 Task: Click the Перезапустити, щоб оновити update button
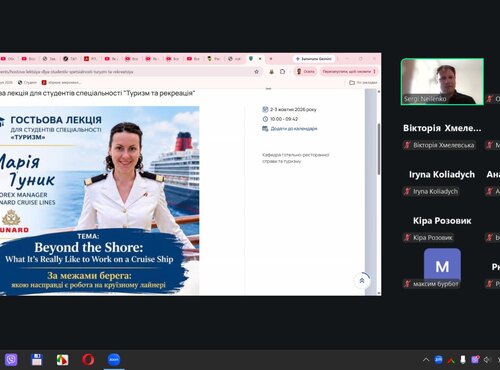point(346,72)
